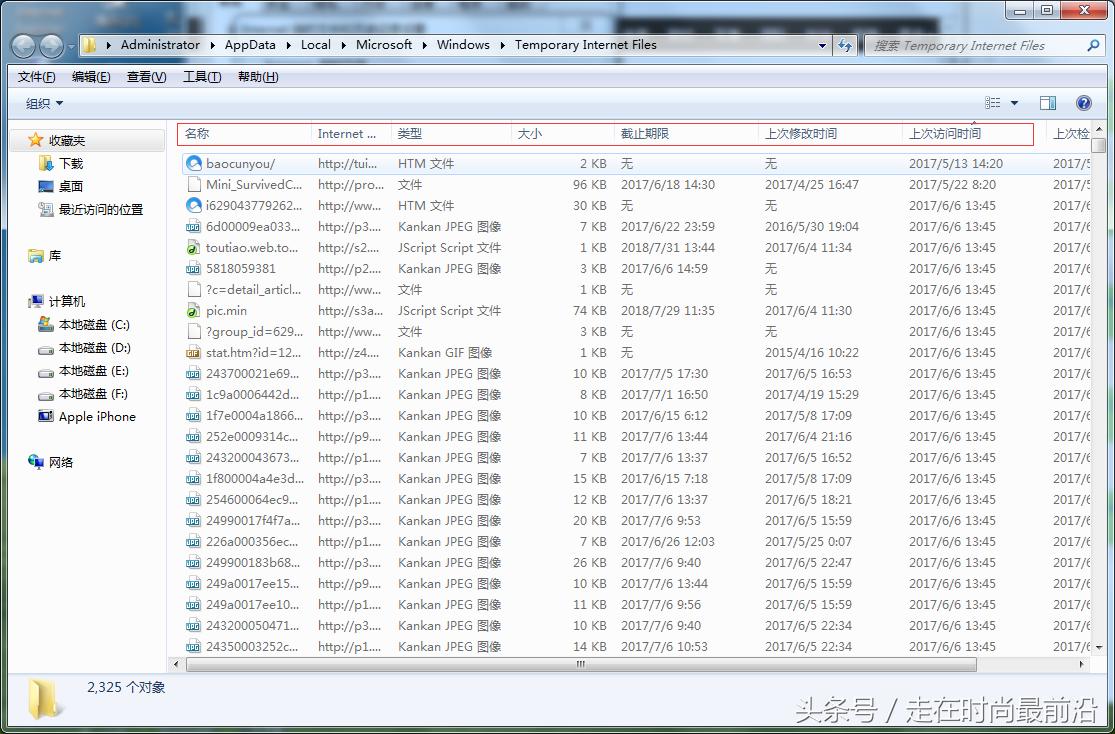The image size is (1115, 734).
Task: Open address bar history dropdown arrow
Action: click(822, 45)
